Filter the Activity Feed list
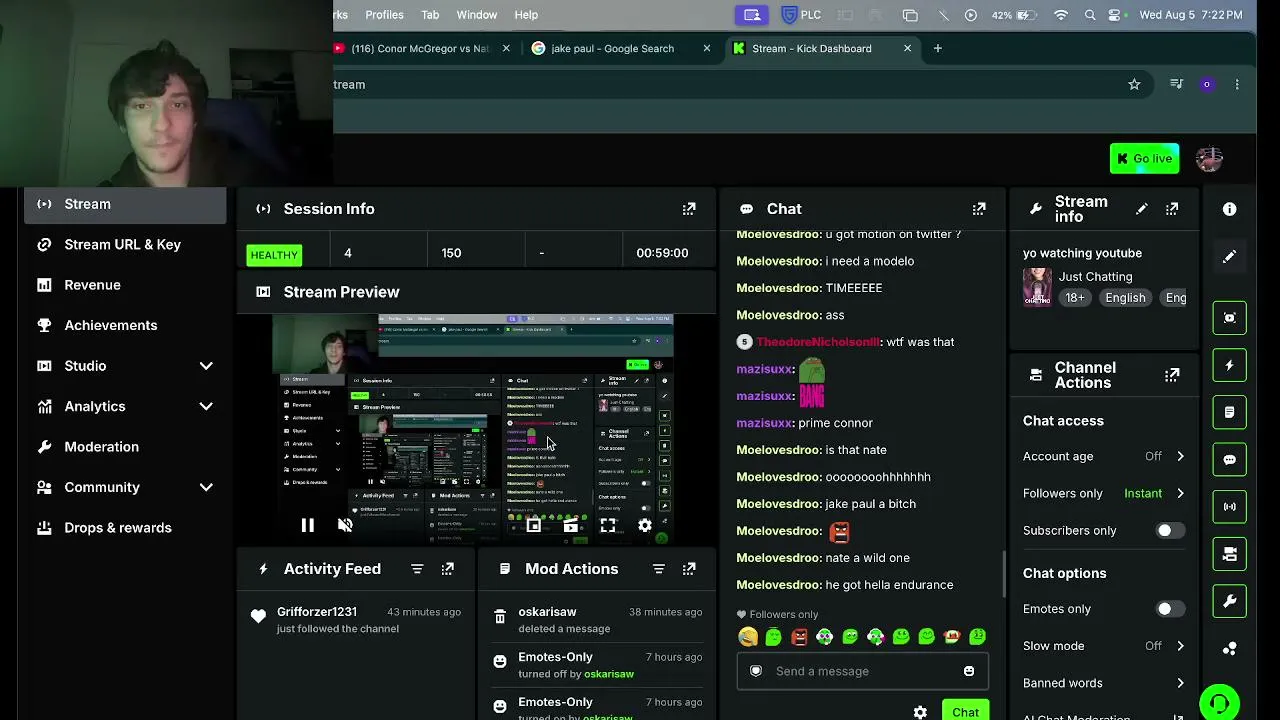 [x=417, y=569]
